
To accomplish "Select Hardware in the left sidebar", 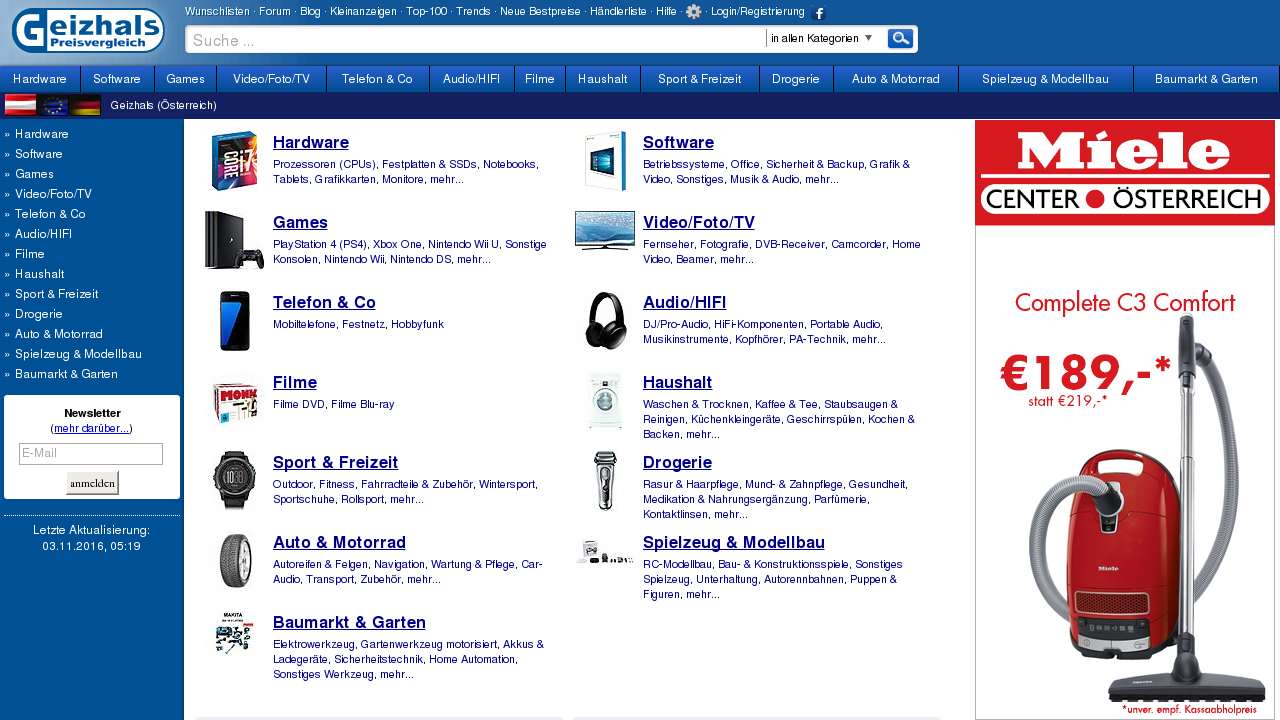I will (42, 134).
